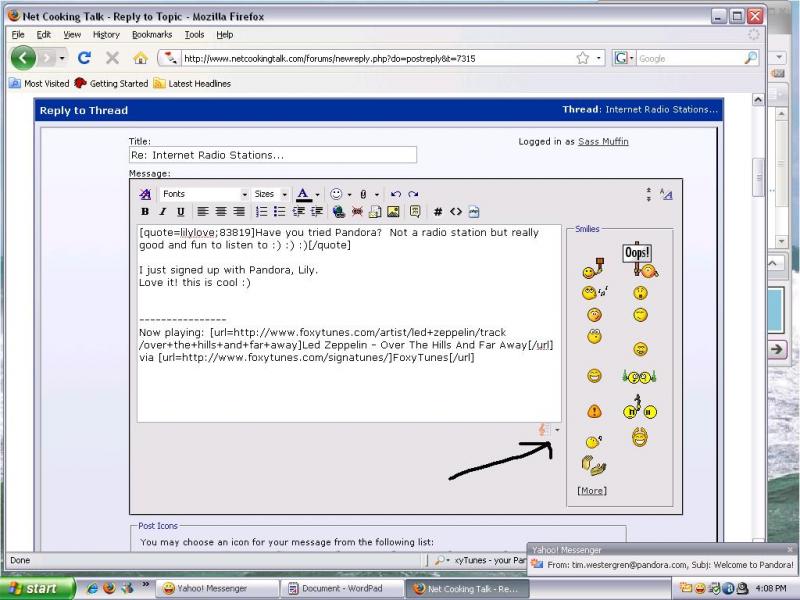Open Most Visited bookmarks folder

39,83
